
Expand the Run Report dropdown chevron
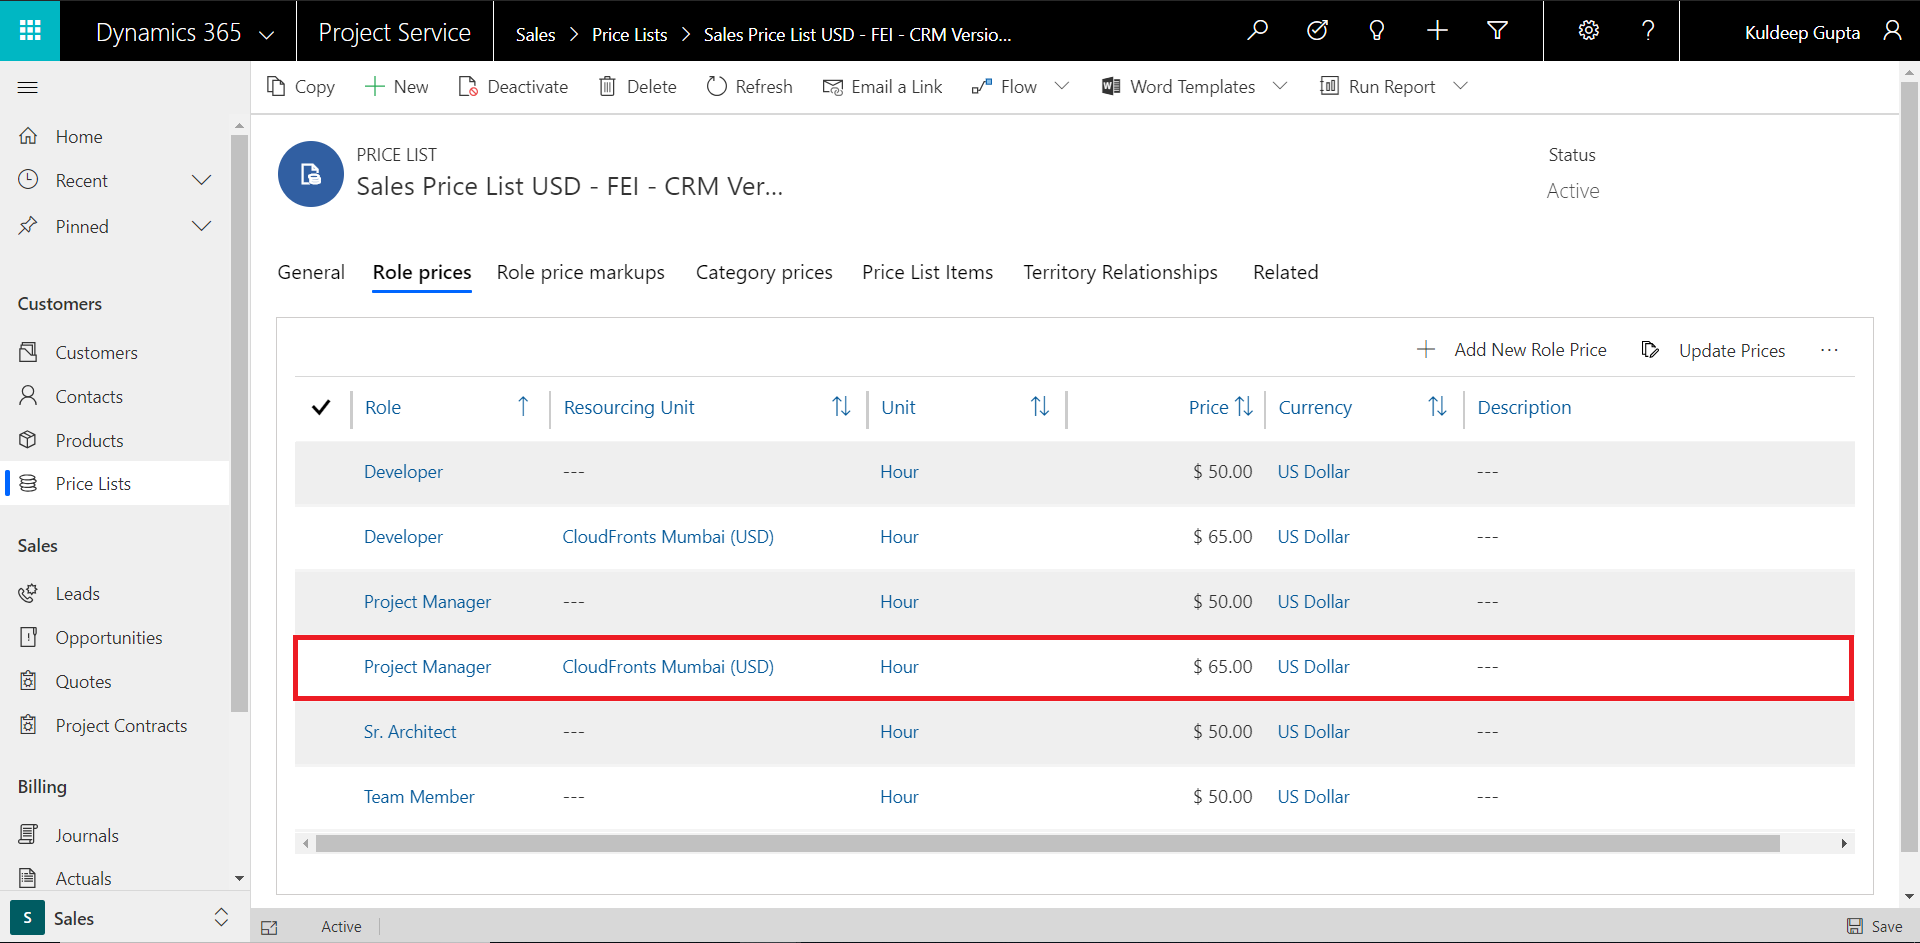(1460, 86)
